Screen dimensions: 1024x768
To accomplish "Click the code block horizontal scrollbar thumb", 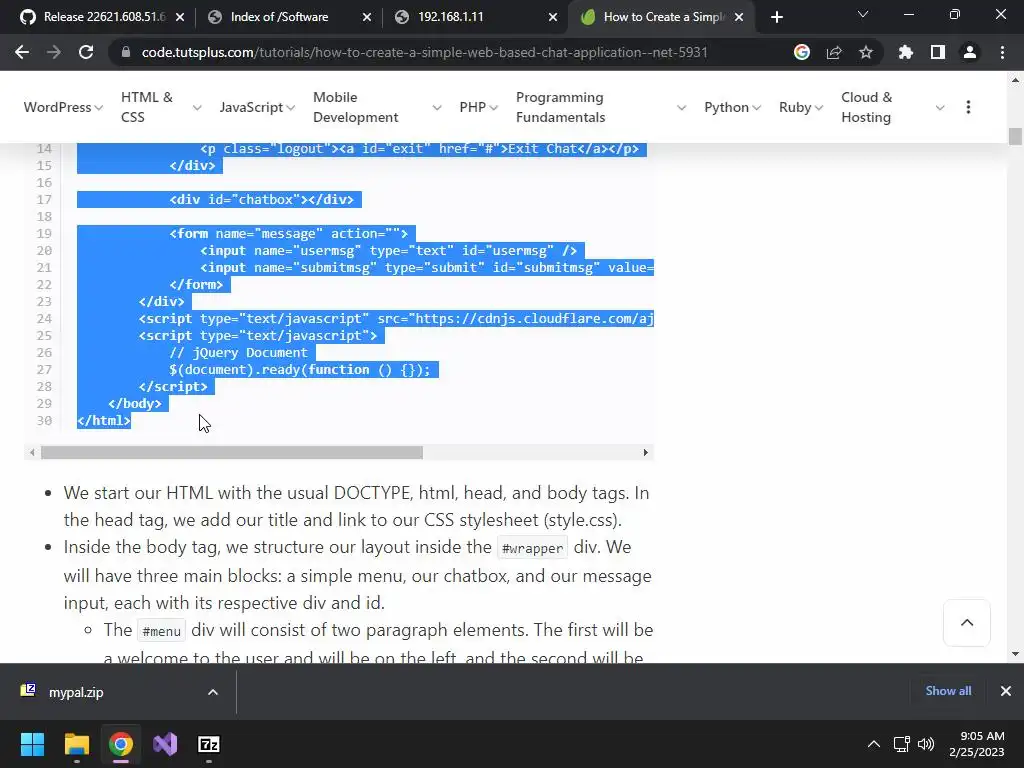I will (232, 453).
